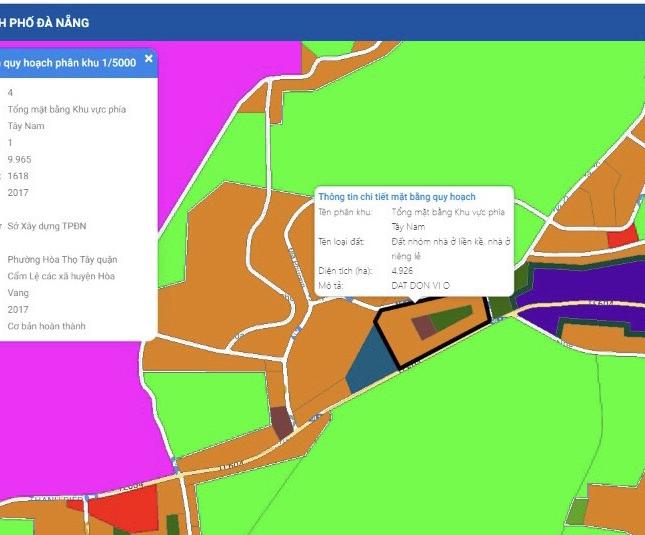Click the 'Mô tả:' label in popup
645x535 pixels.
click(330, 285)
